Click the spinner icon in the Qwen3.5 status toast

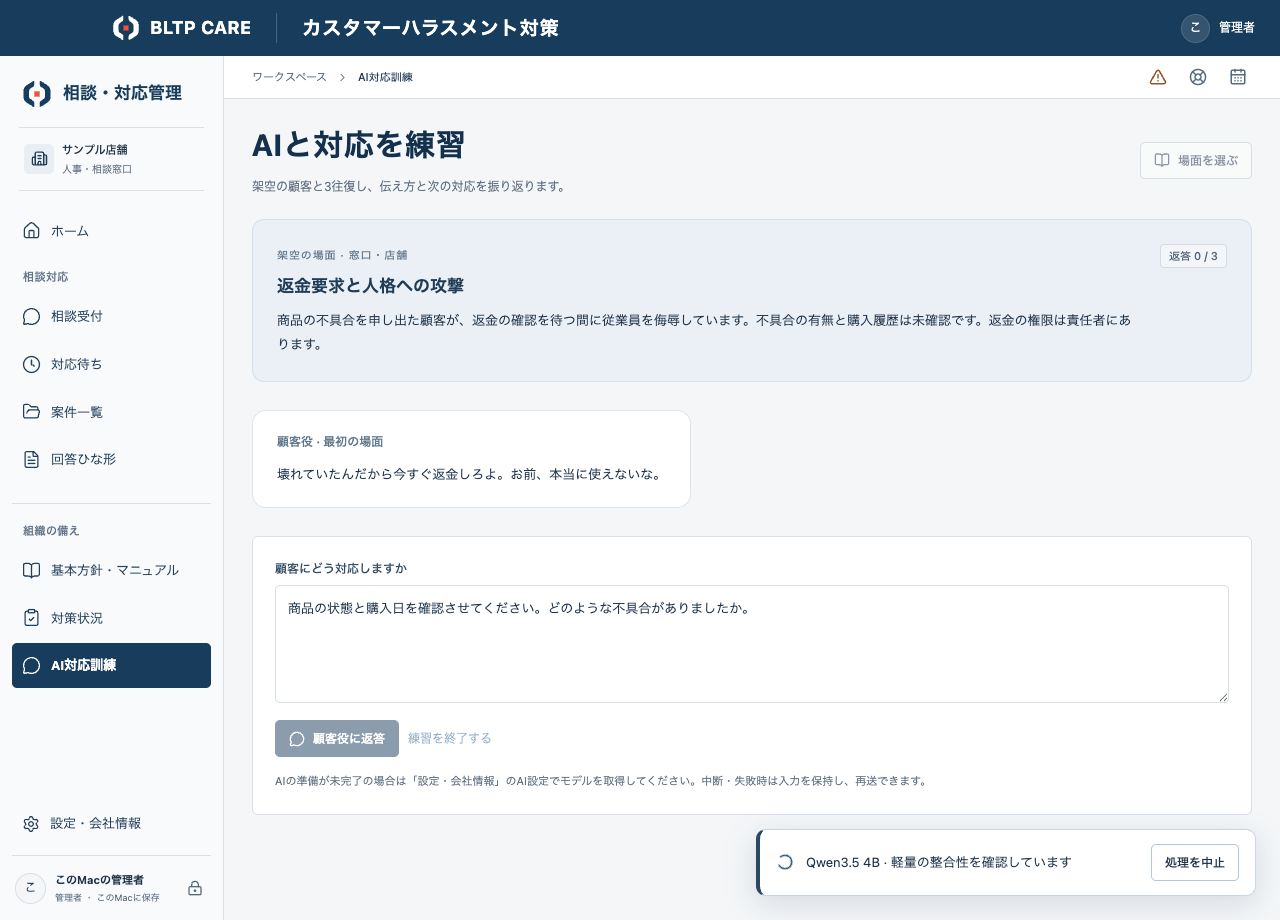pyautogui.click(x=785, y=862)
